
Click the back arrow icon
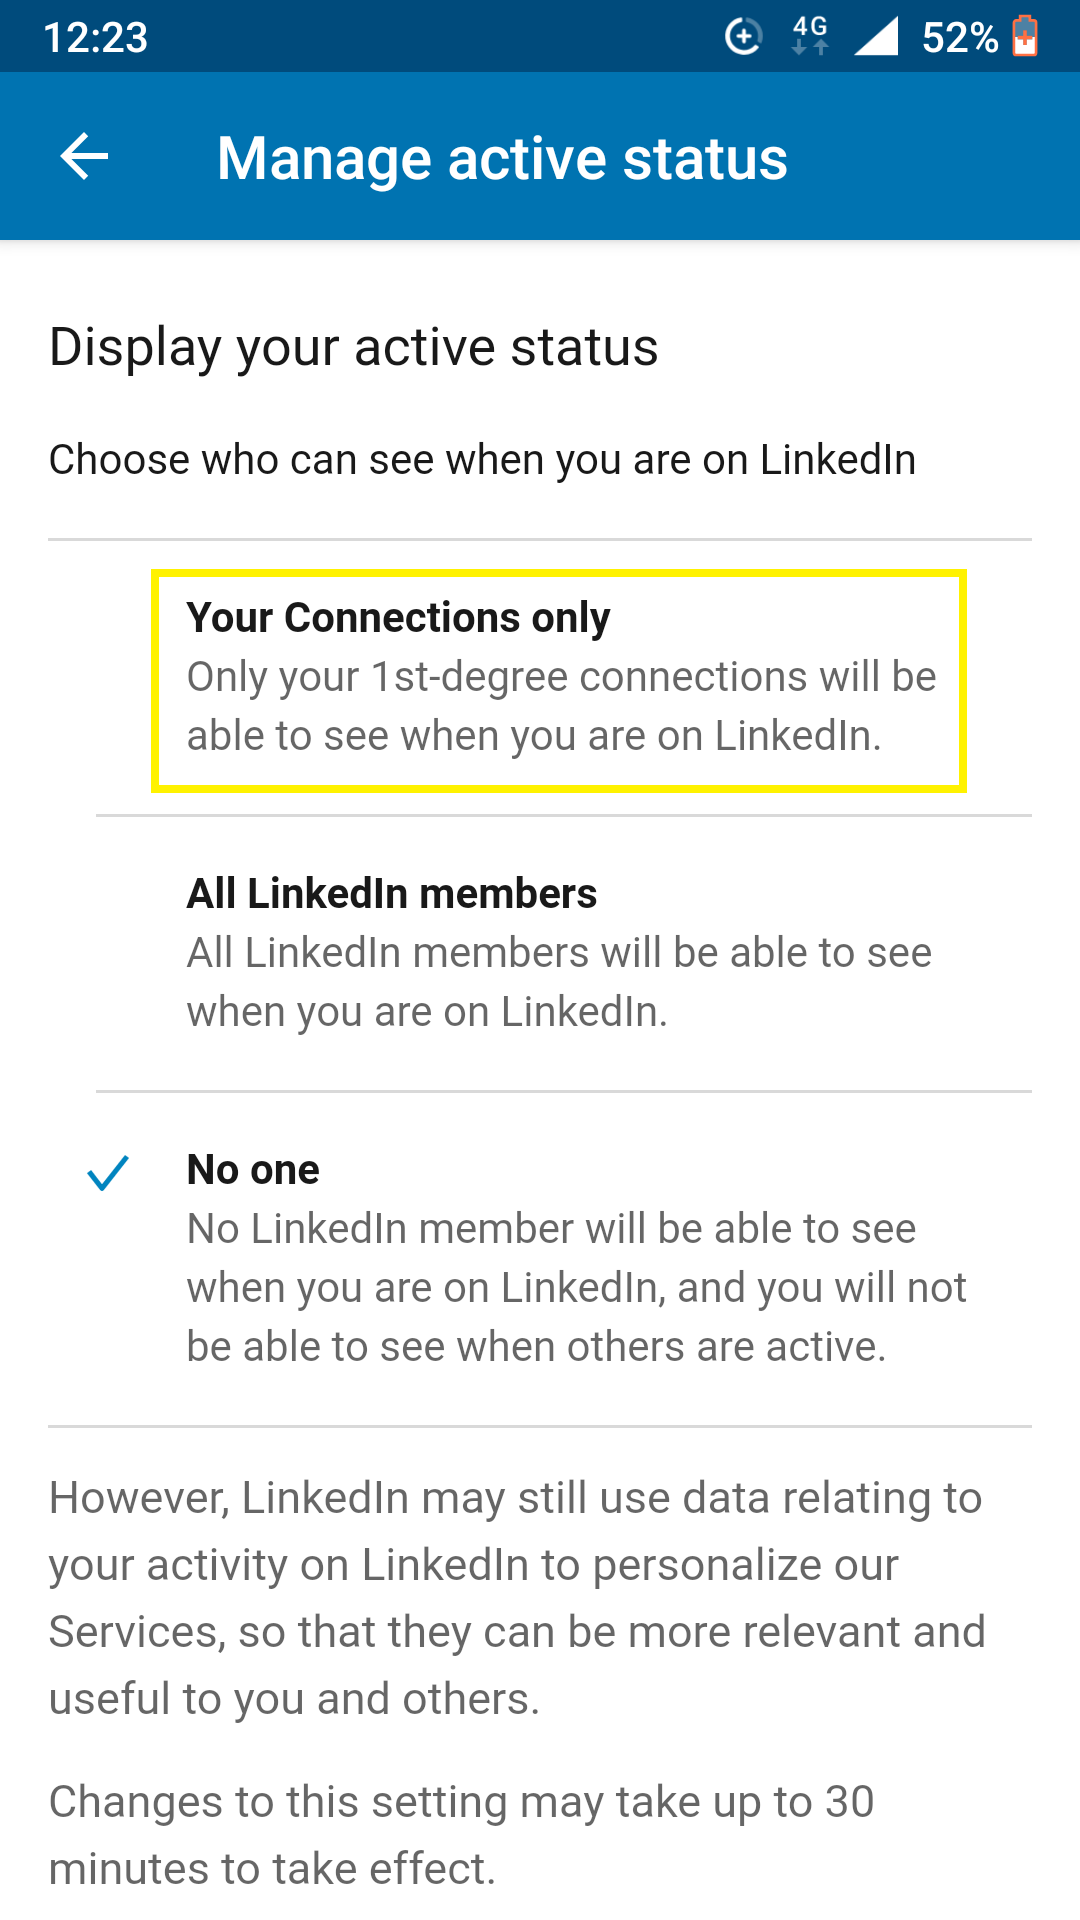(x=82, y=156)
